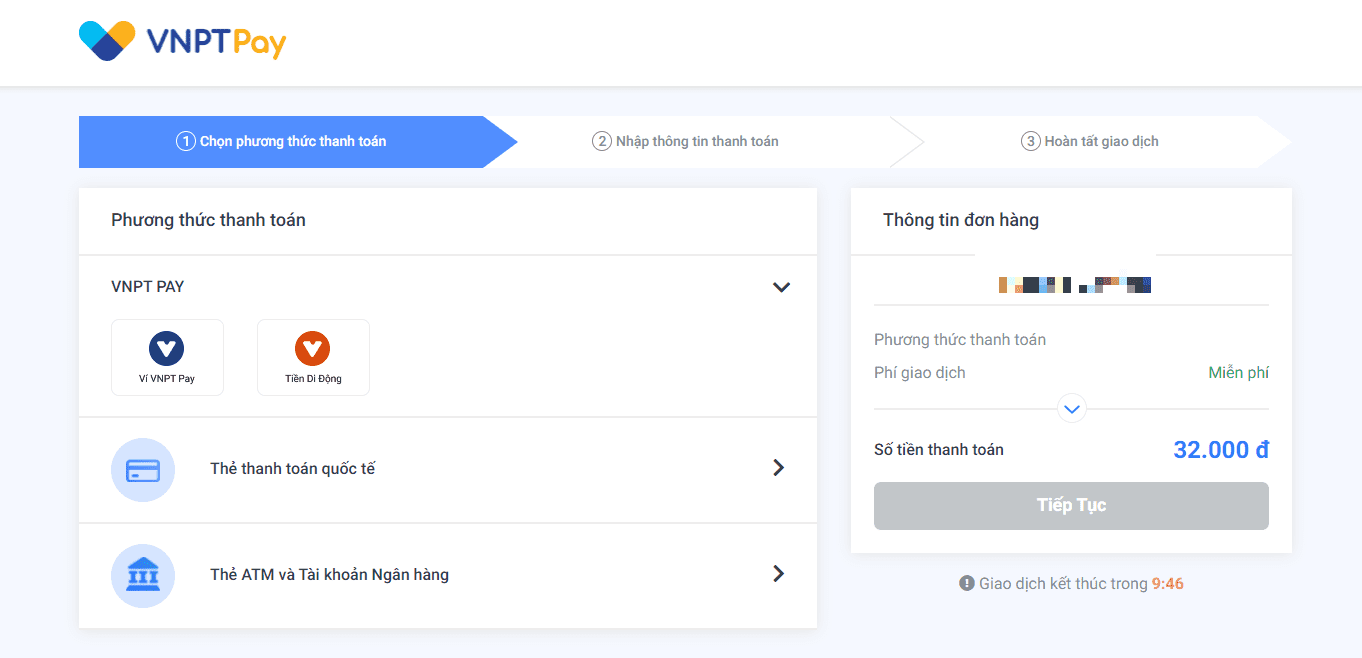Viewport: 1362px width, 658px height.
Task: Go to step 2 Nhập thông tin thanh toán
Action: pos(685,141)
